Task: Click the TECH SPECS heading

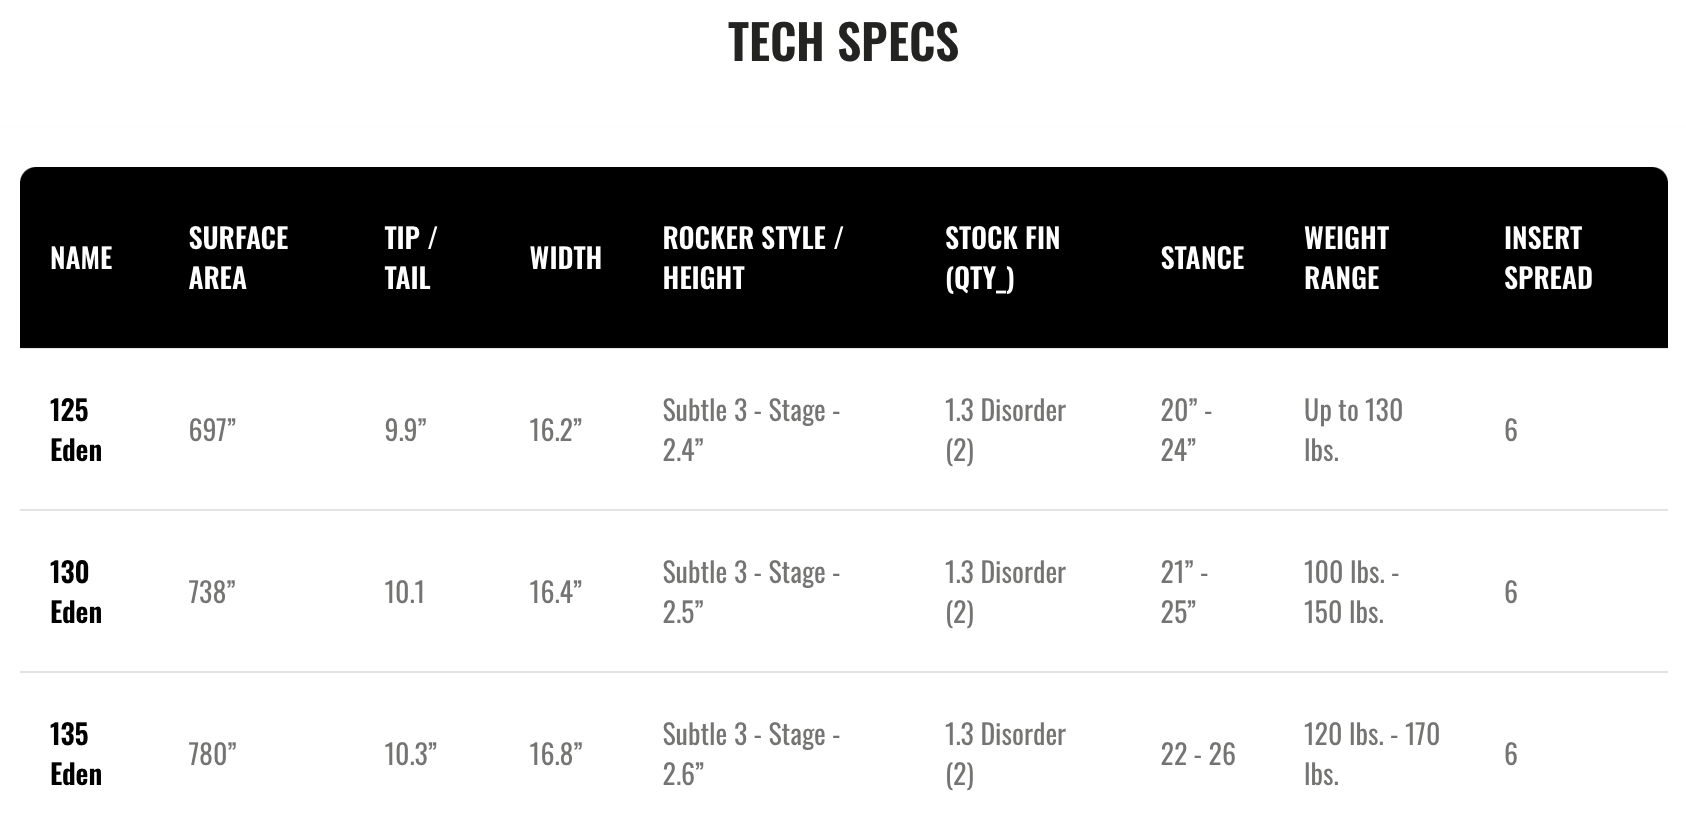Action: [843, 42]
